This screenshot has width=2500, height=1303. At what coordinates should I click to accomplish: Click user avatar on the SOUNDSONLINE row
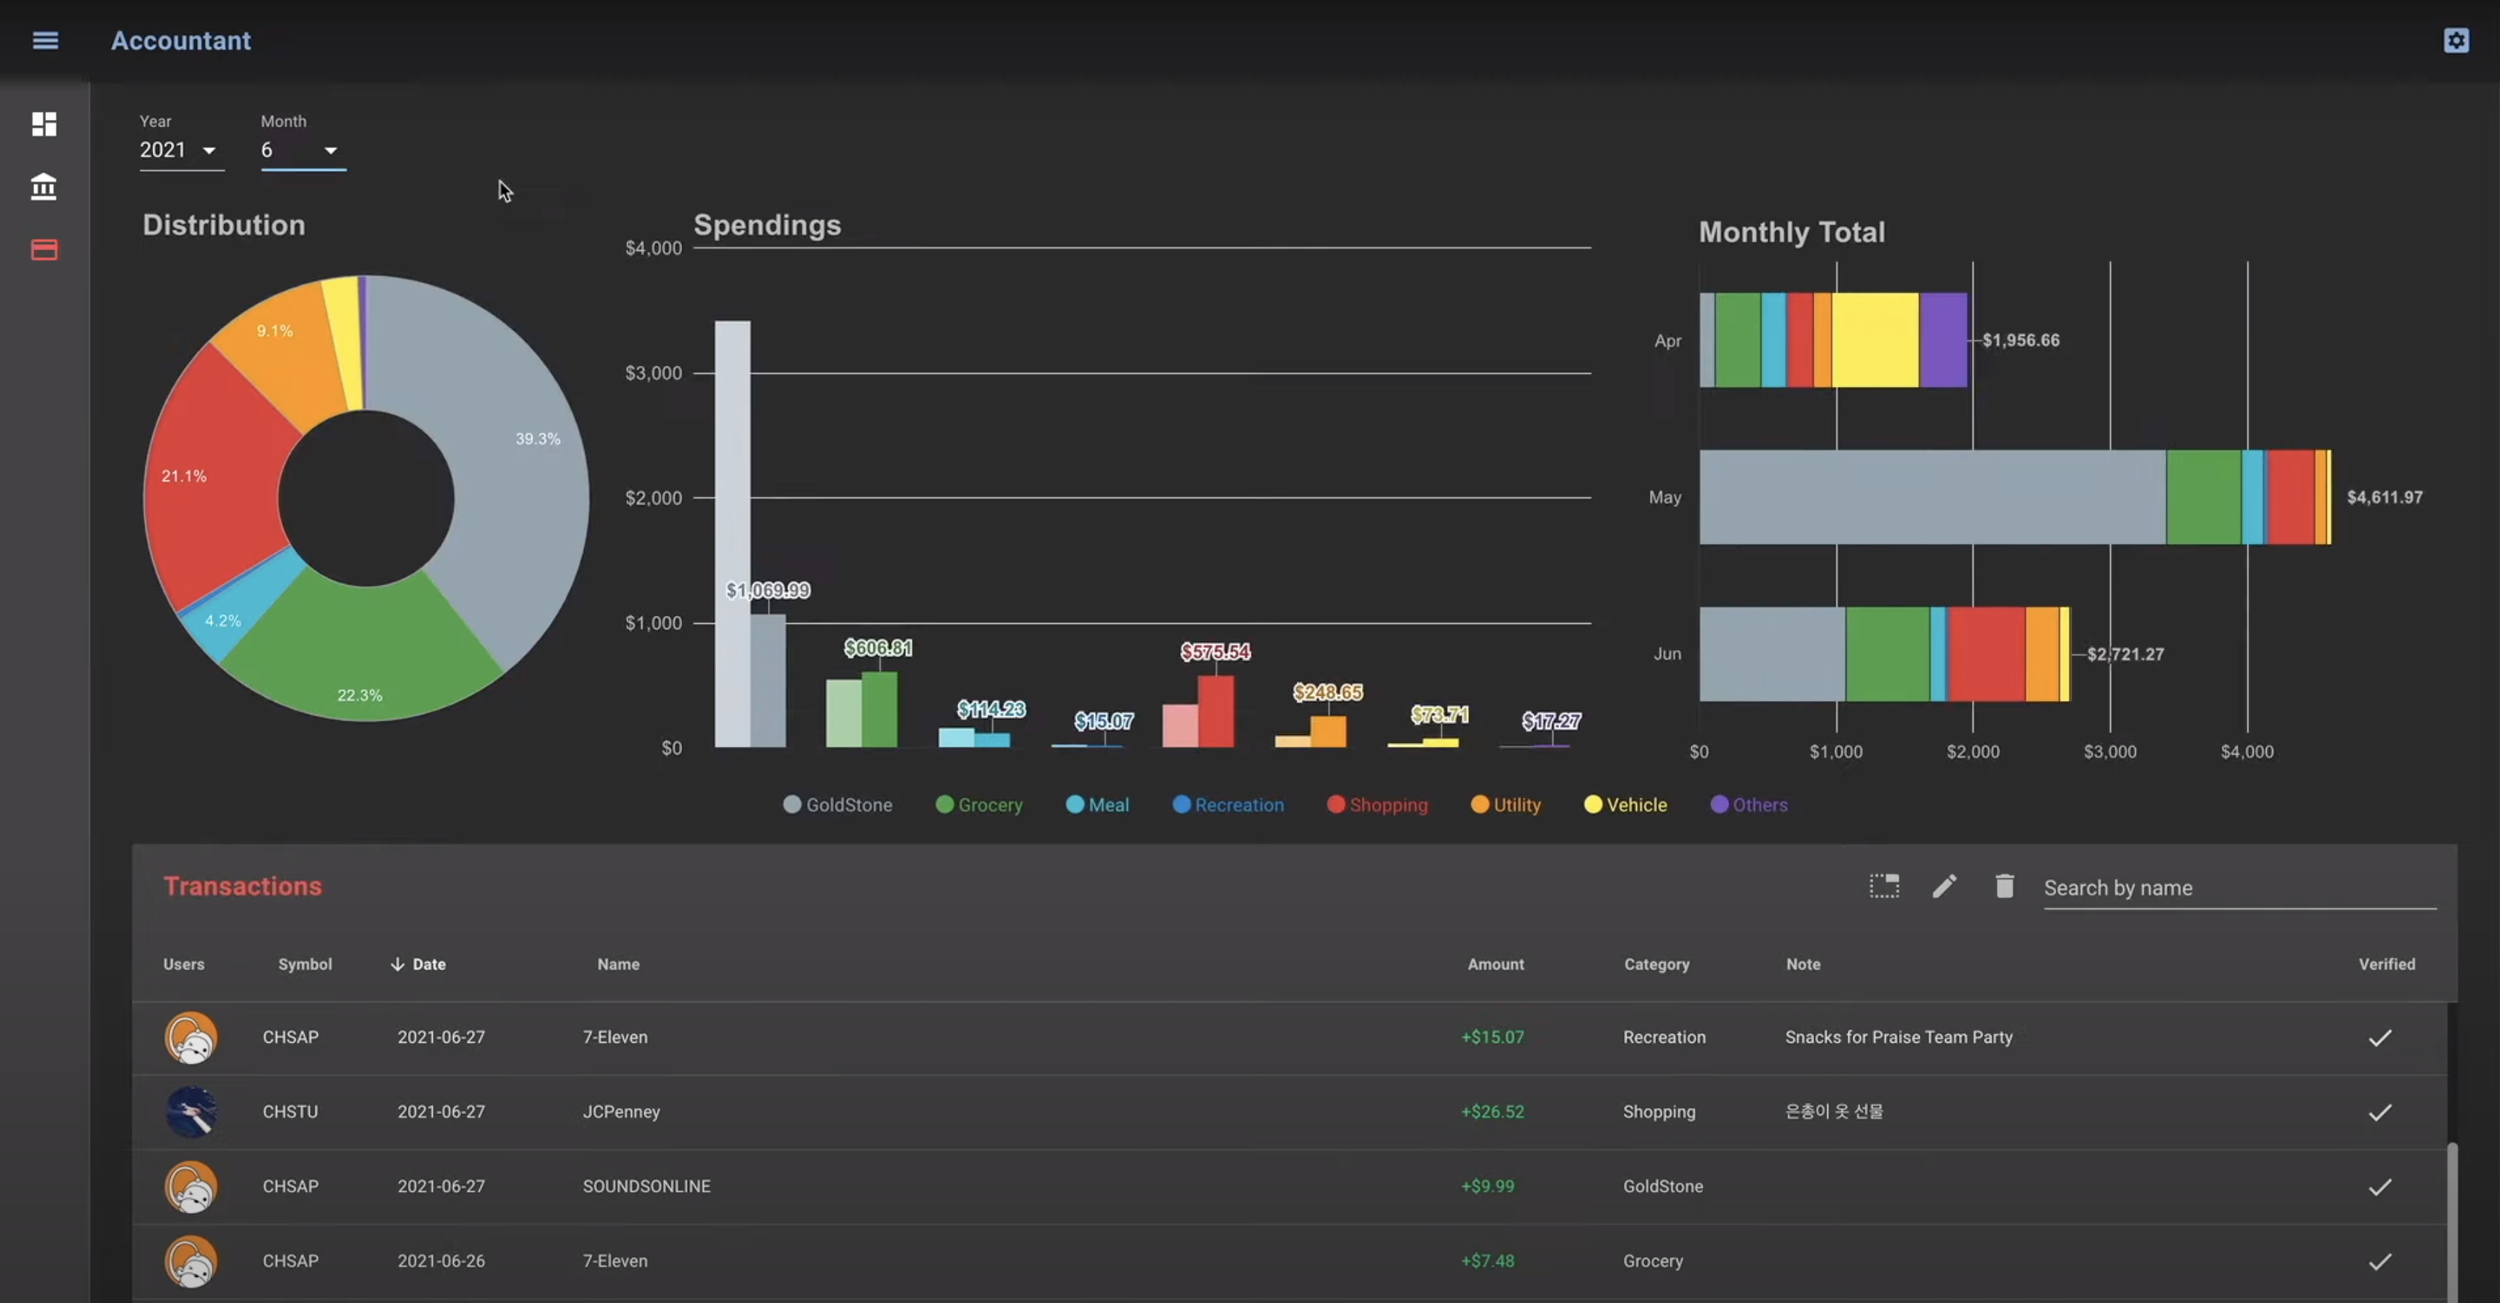(x=191, y=1187)
